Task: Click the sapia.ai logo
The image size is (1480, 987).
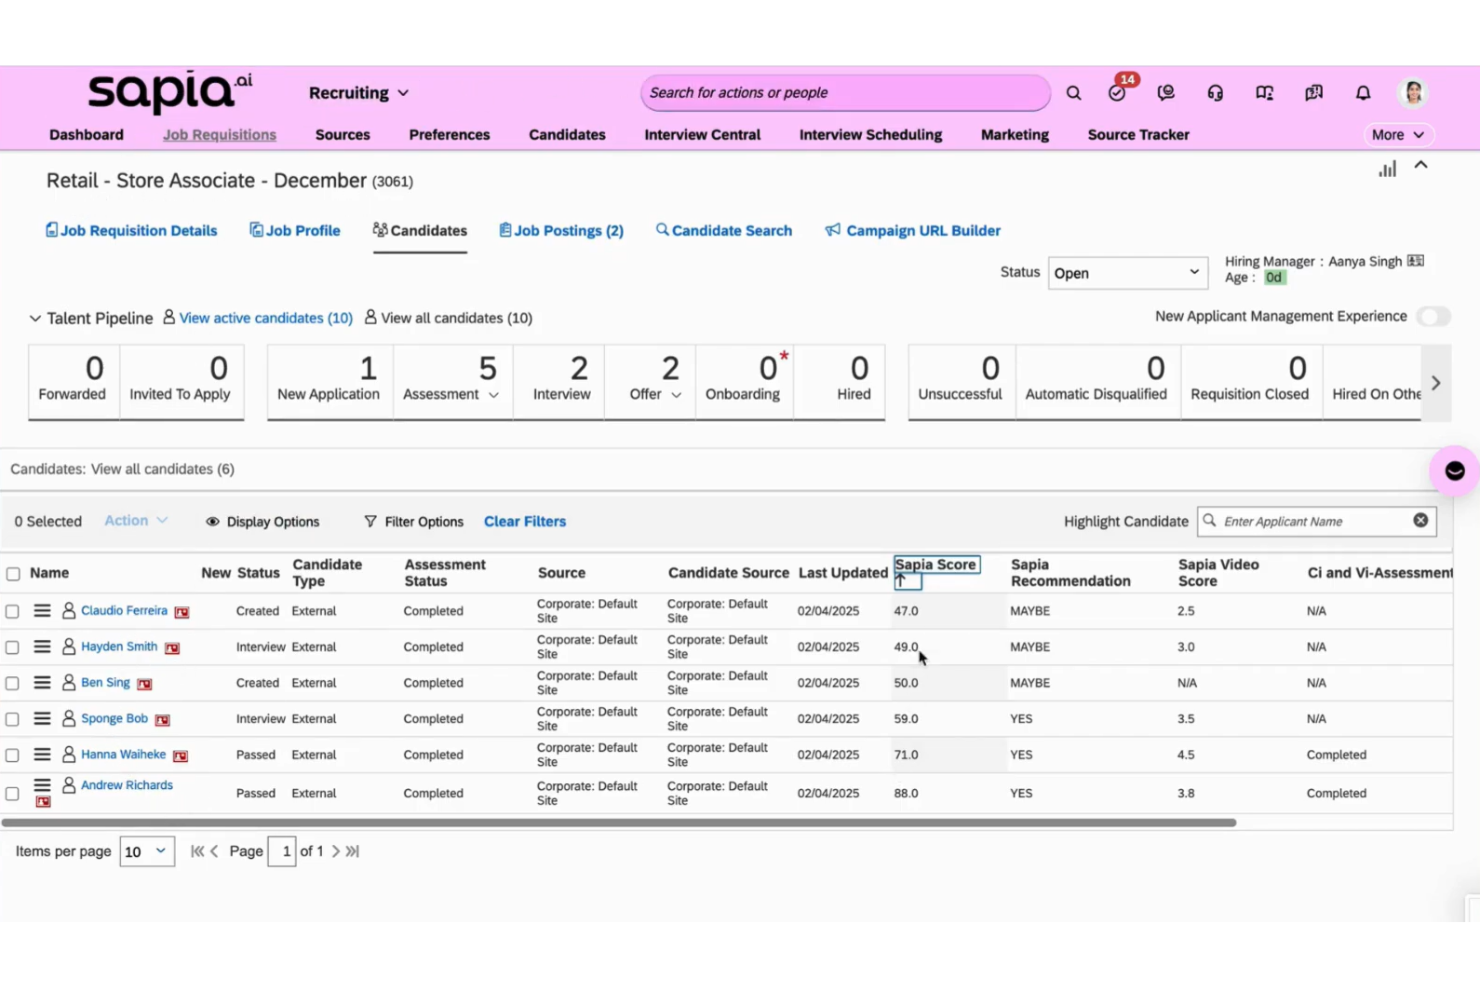Action: [170, 92]
